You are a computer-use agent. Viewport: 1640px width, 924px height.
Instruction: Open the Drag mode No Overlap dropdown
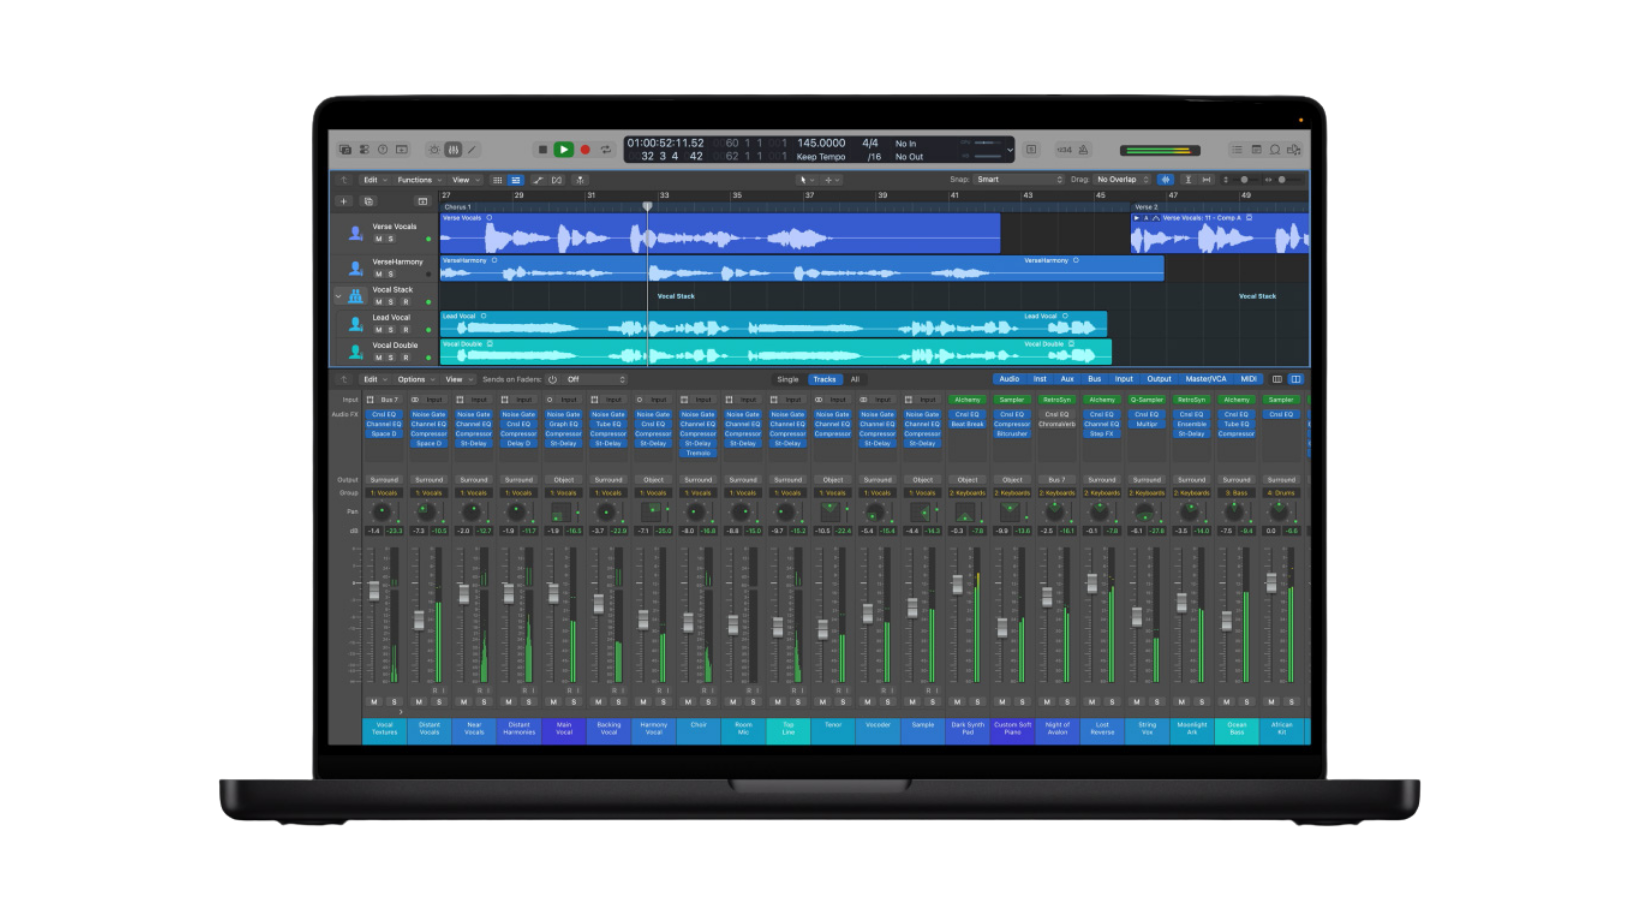[1118, 179]
